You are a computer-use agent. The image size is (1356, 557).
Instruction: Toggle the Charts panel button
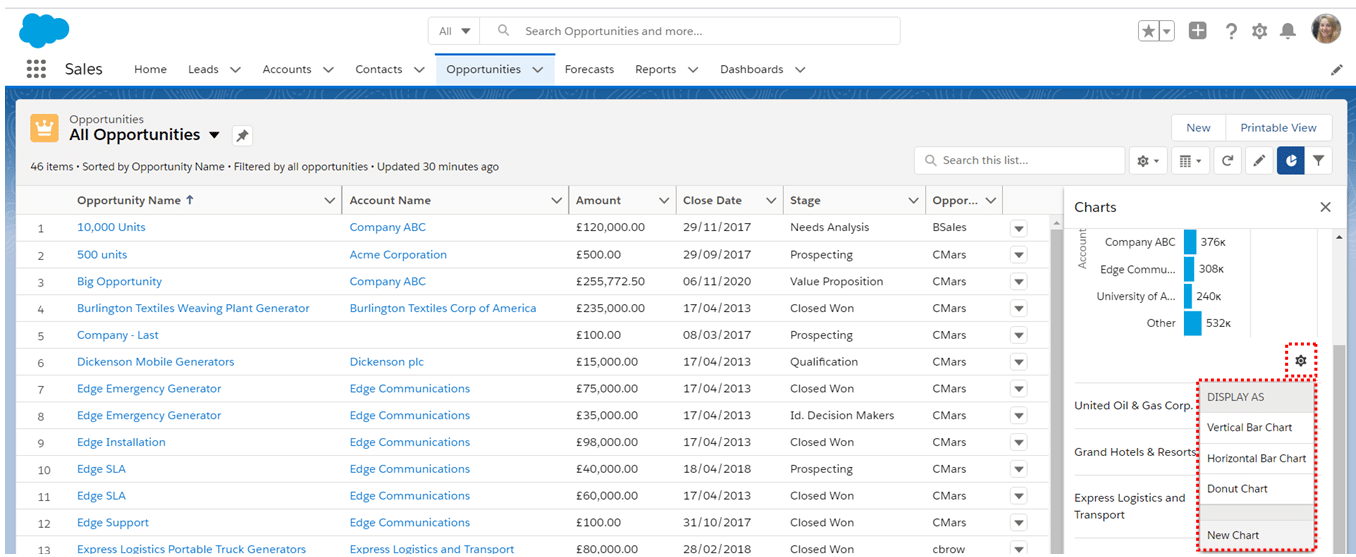(1291, 160)
